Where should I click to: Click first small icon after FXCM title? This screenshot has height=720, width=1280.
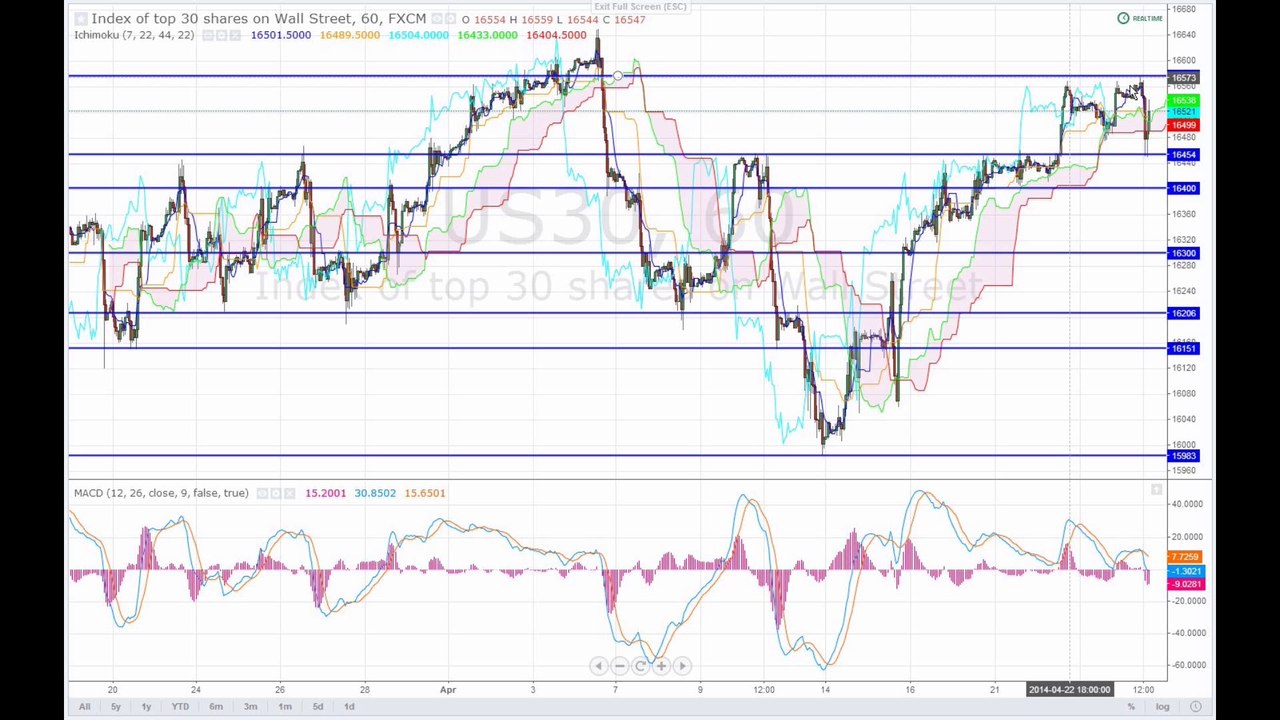(438, 19)
